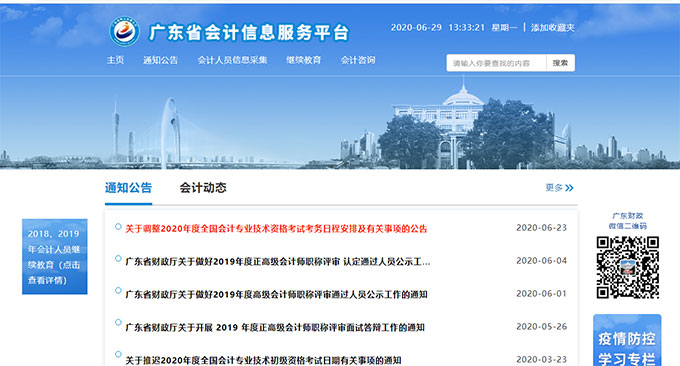Open the 疫情防控学习专栏 banner

coord(627,340)
